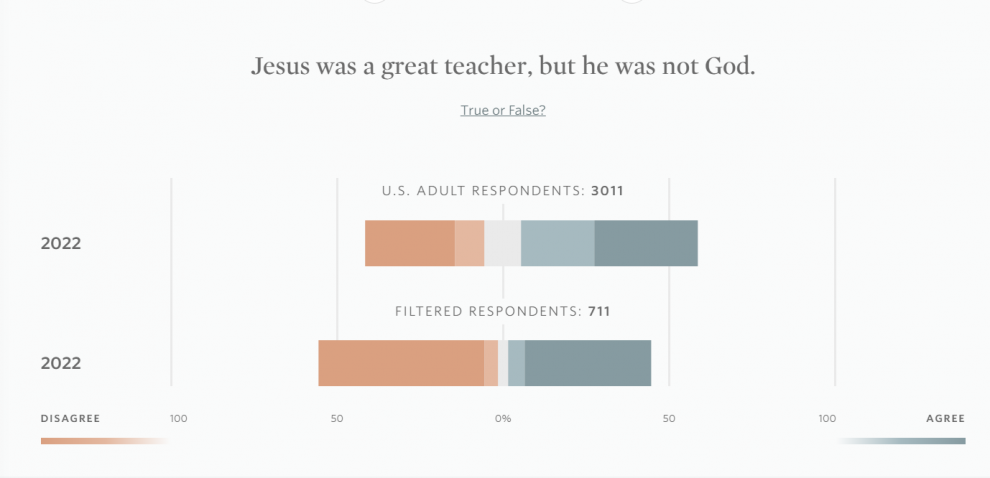990x478 pixels.
Task: Click light blue segment in filtered respondents bar
Action: (x=516, y=363)
